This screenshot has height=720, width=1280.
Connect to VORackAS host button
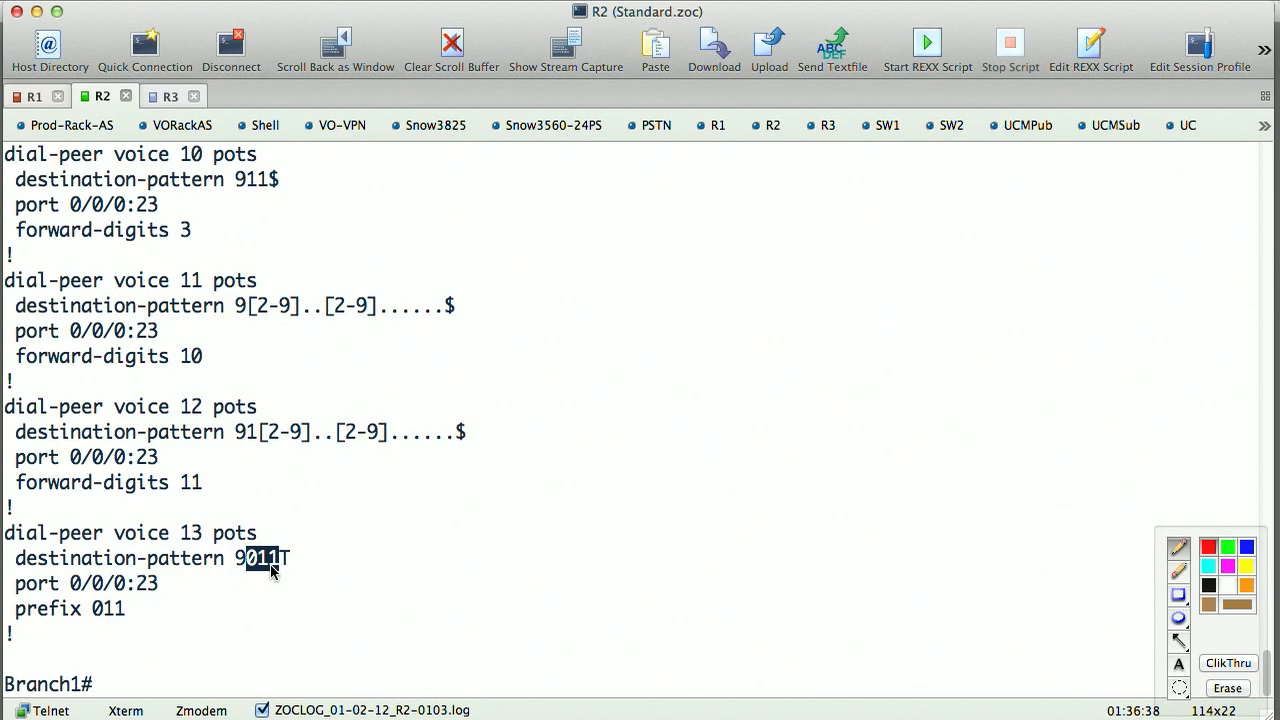(175, 126)
